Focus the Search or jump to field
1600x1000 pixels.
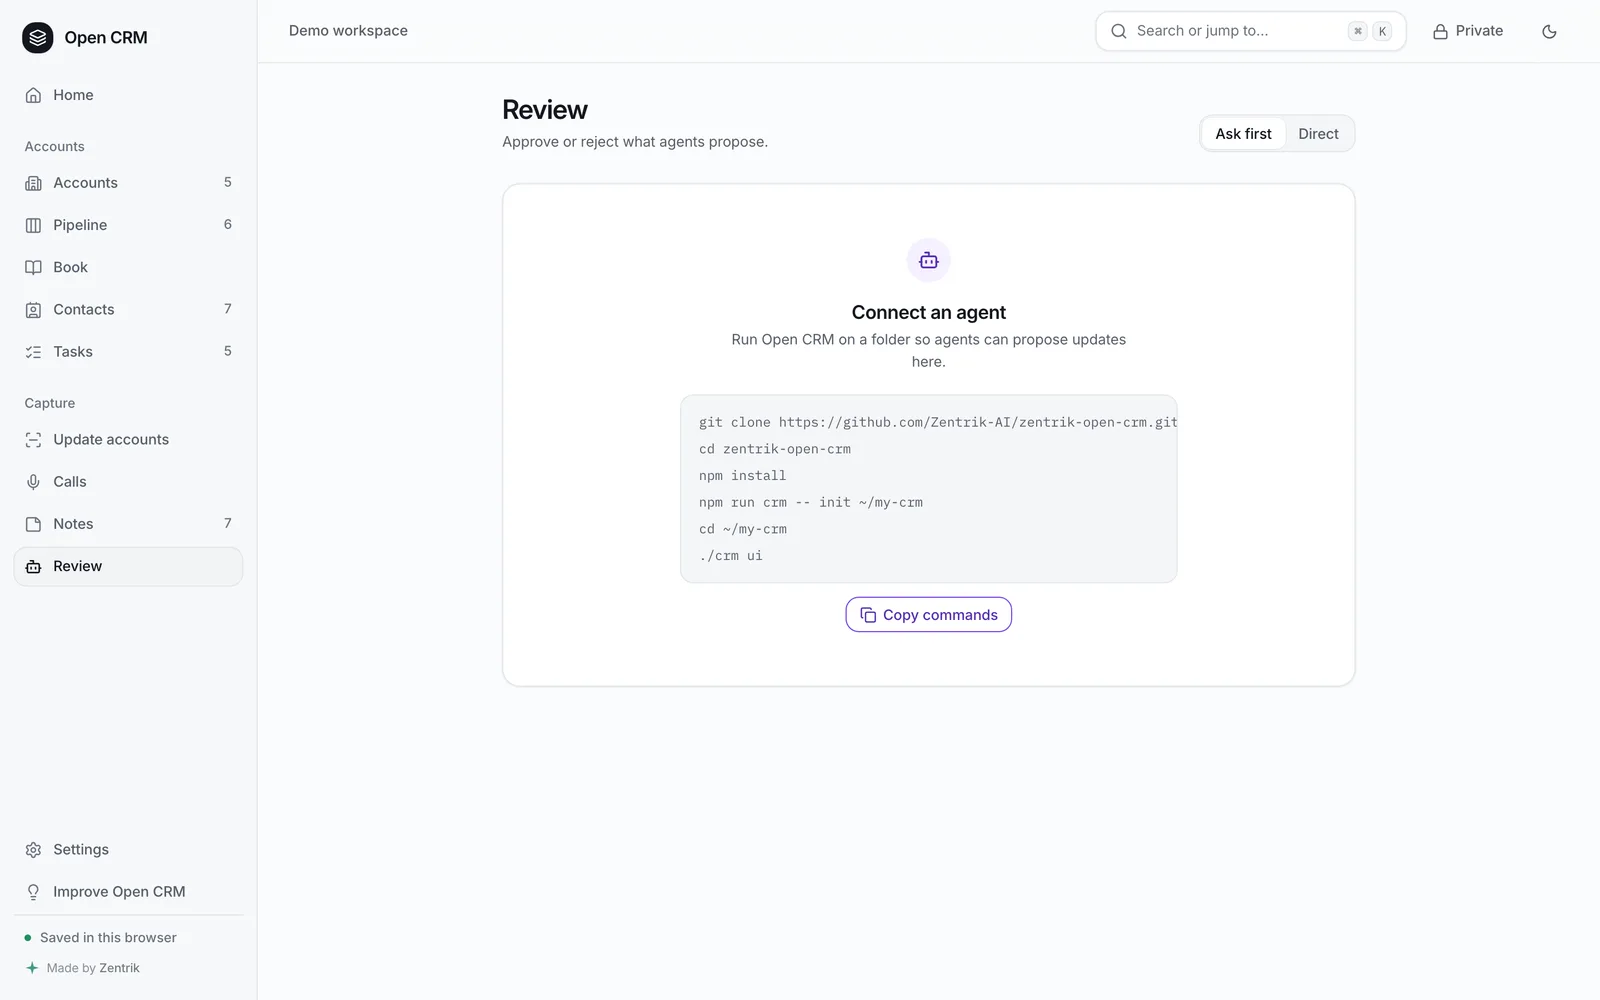[x=1251, y=31]
